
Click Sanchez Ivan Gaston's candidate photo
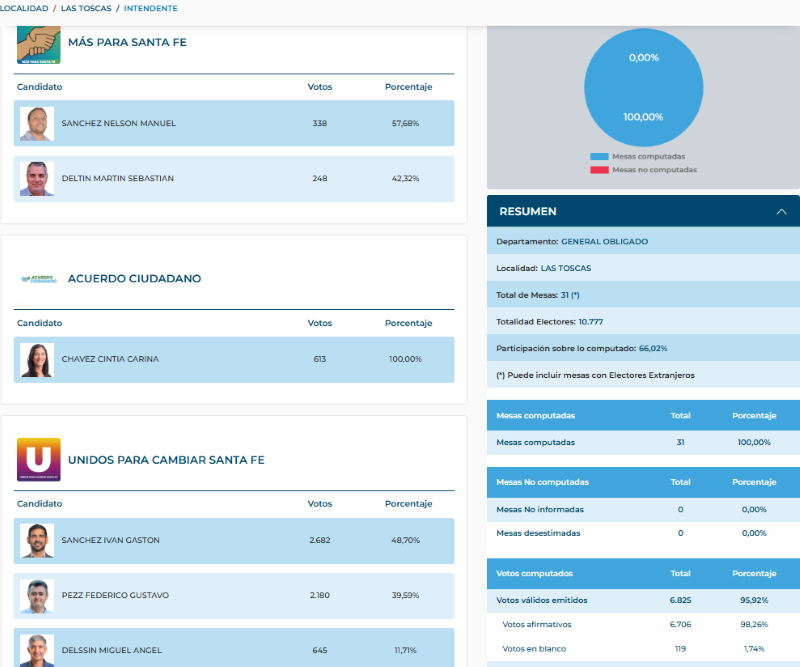[37, 541]
